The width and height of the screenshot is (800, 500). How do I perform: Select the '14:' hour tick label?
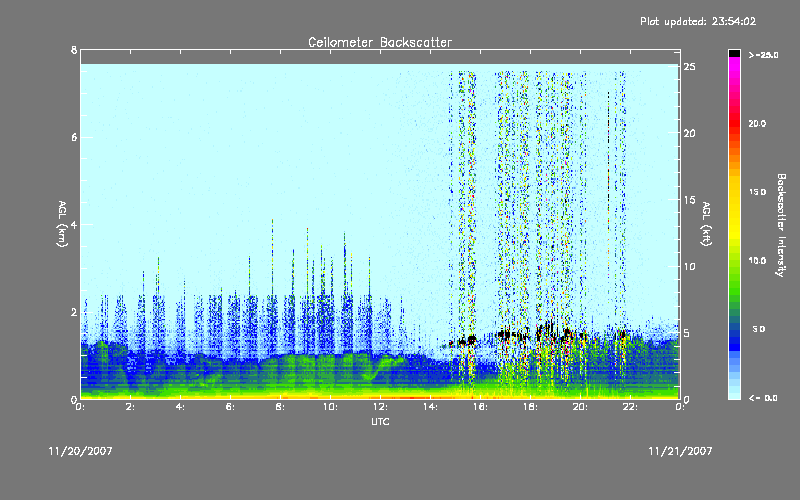430,407
